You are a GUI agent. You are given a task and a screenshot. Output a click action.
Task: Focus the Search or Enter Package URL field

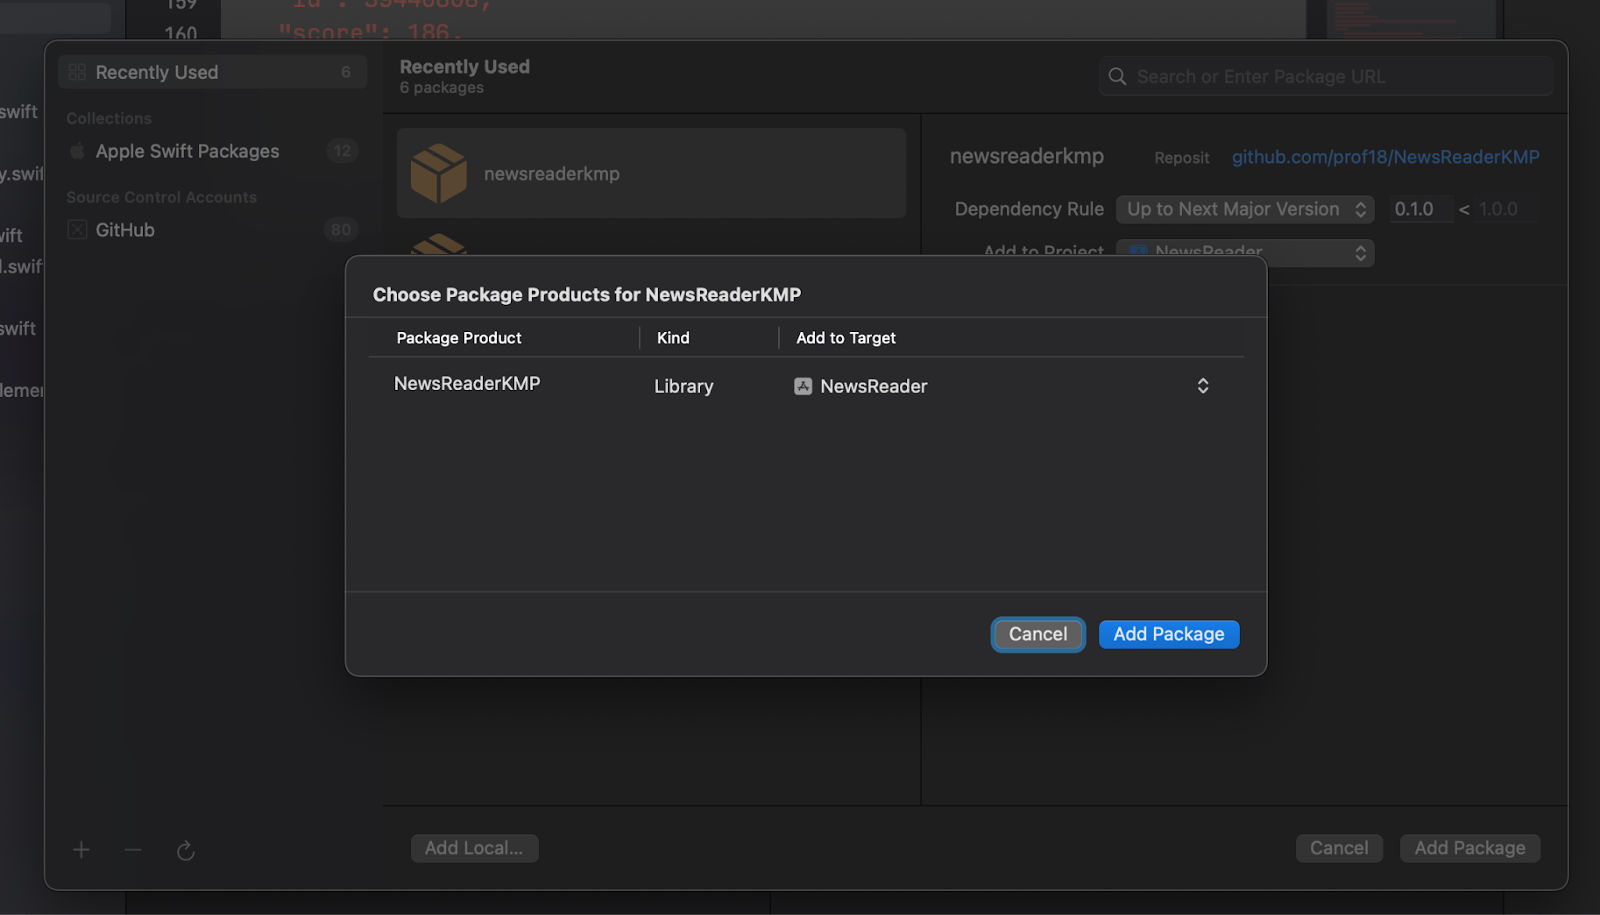[x=1326, y=77]
